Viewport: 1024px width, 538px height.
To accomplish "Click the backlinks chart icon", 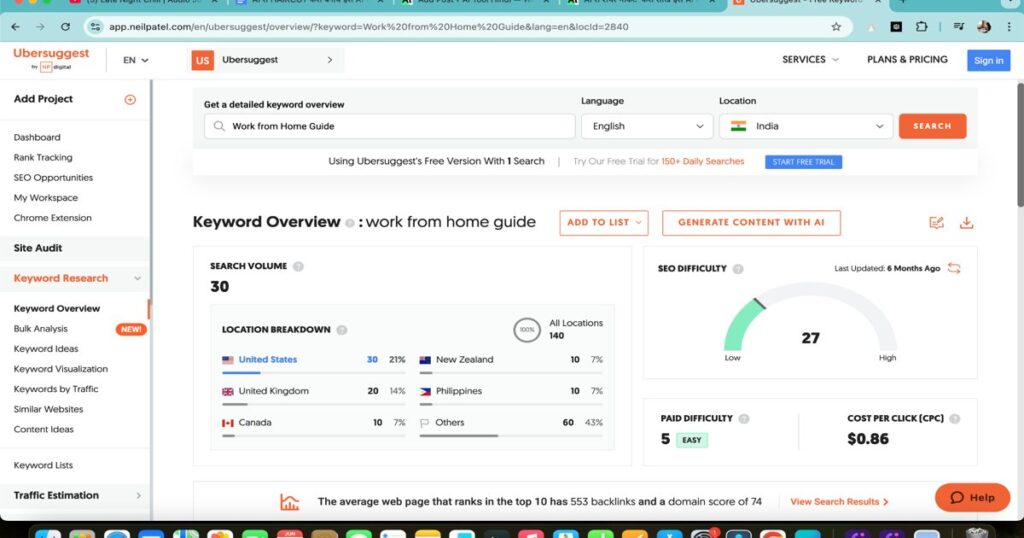I will (289, 501).
